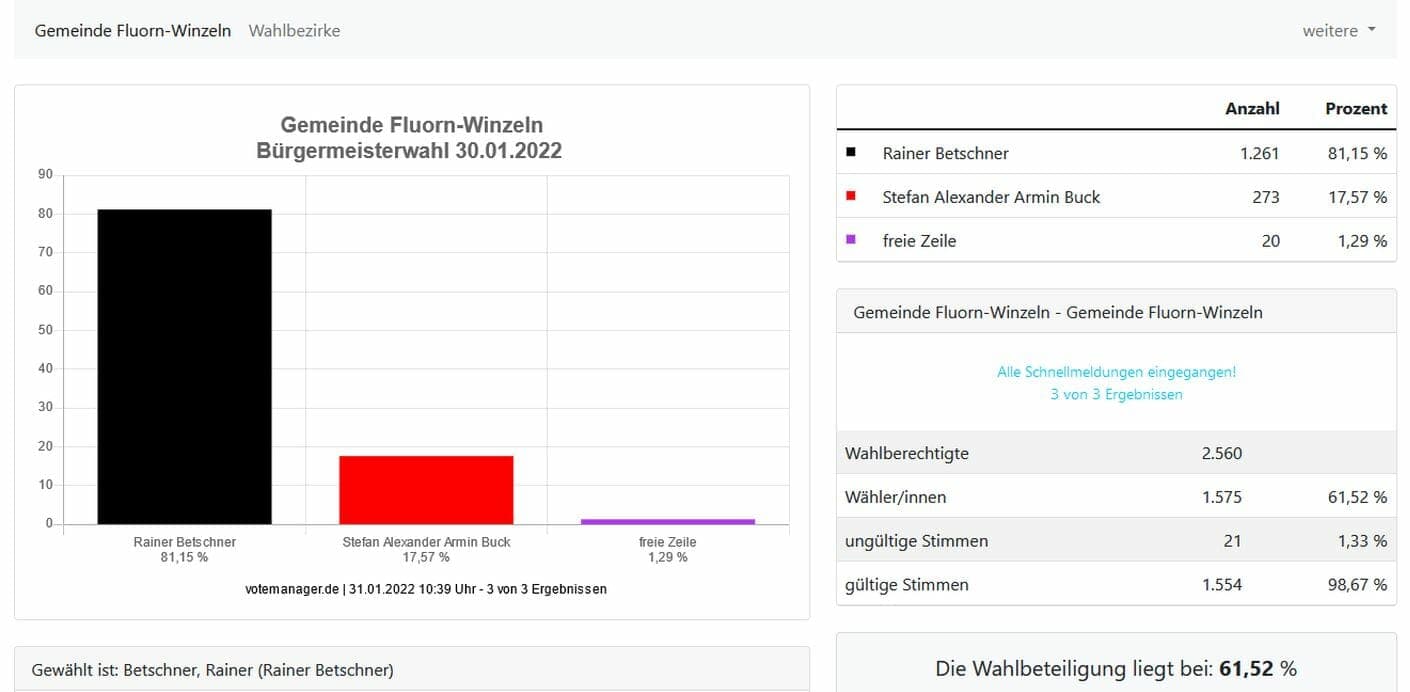The image size is (1410, 692).
Task: Click the 'Anzahl' column header
Action: pyautogui.click(x=1252, y=109)
